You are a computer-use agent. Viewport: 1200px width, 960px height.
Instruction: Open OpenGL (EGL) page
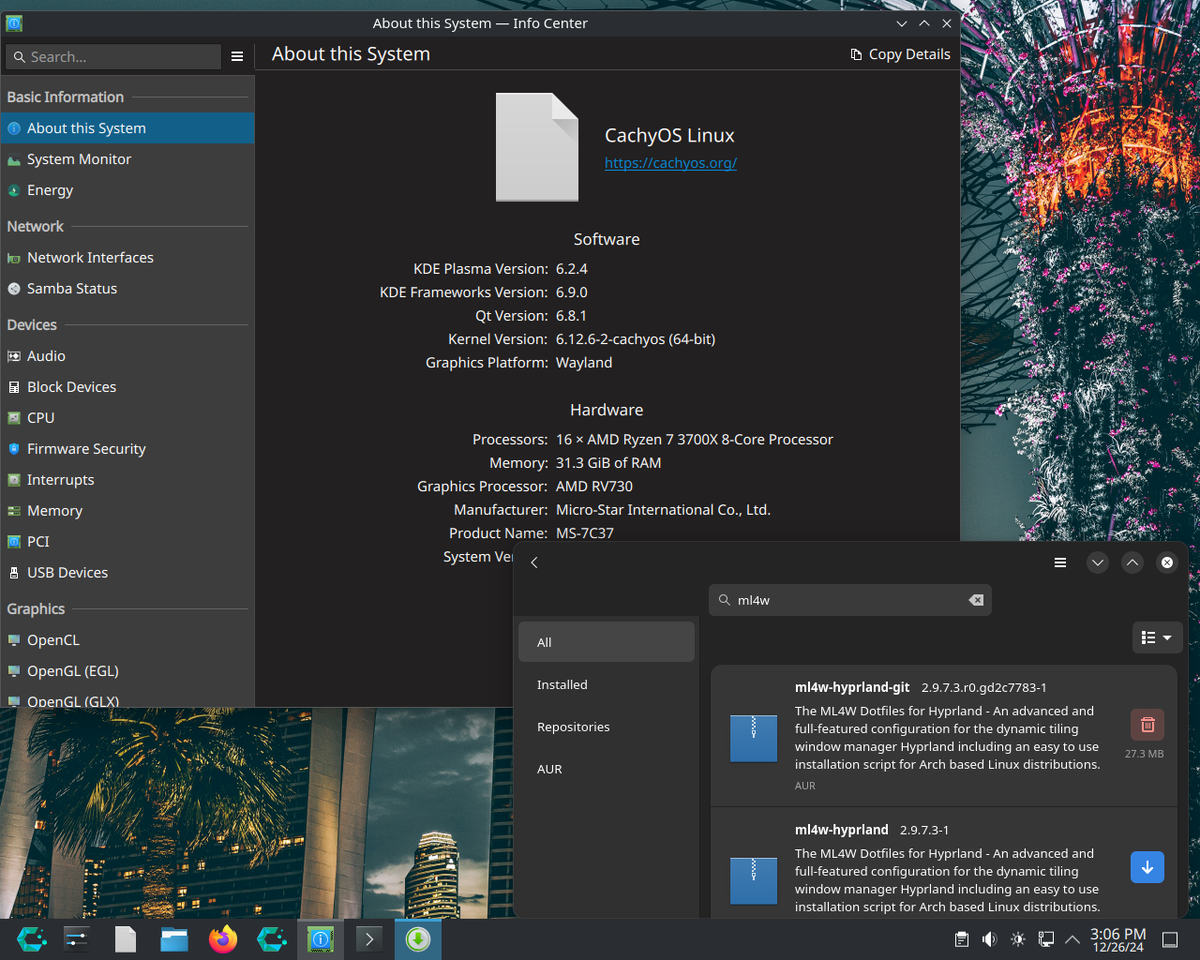click(x=127, y=671)
